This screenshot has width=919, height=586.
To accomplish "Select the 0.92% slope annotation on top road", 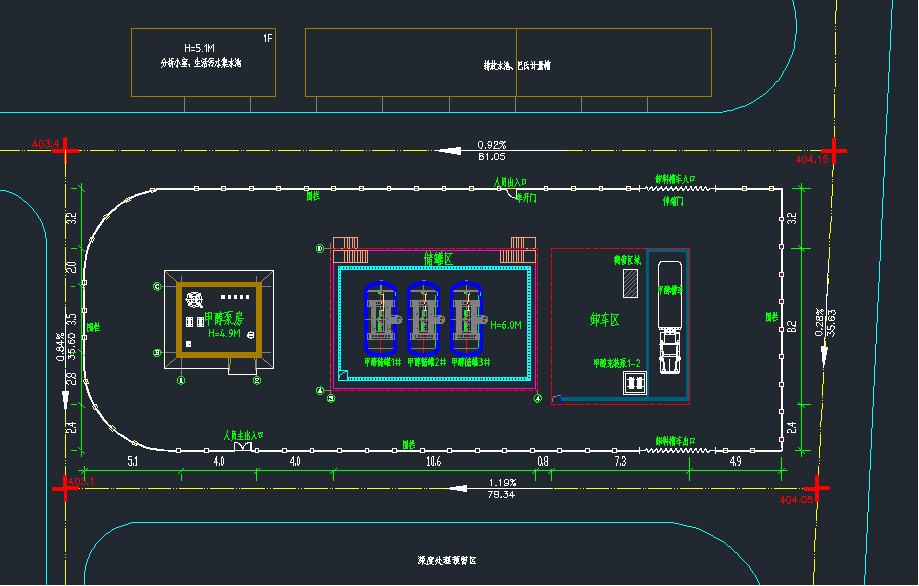I will tap(492, 145).
